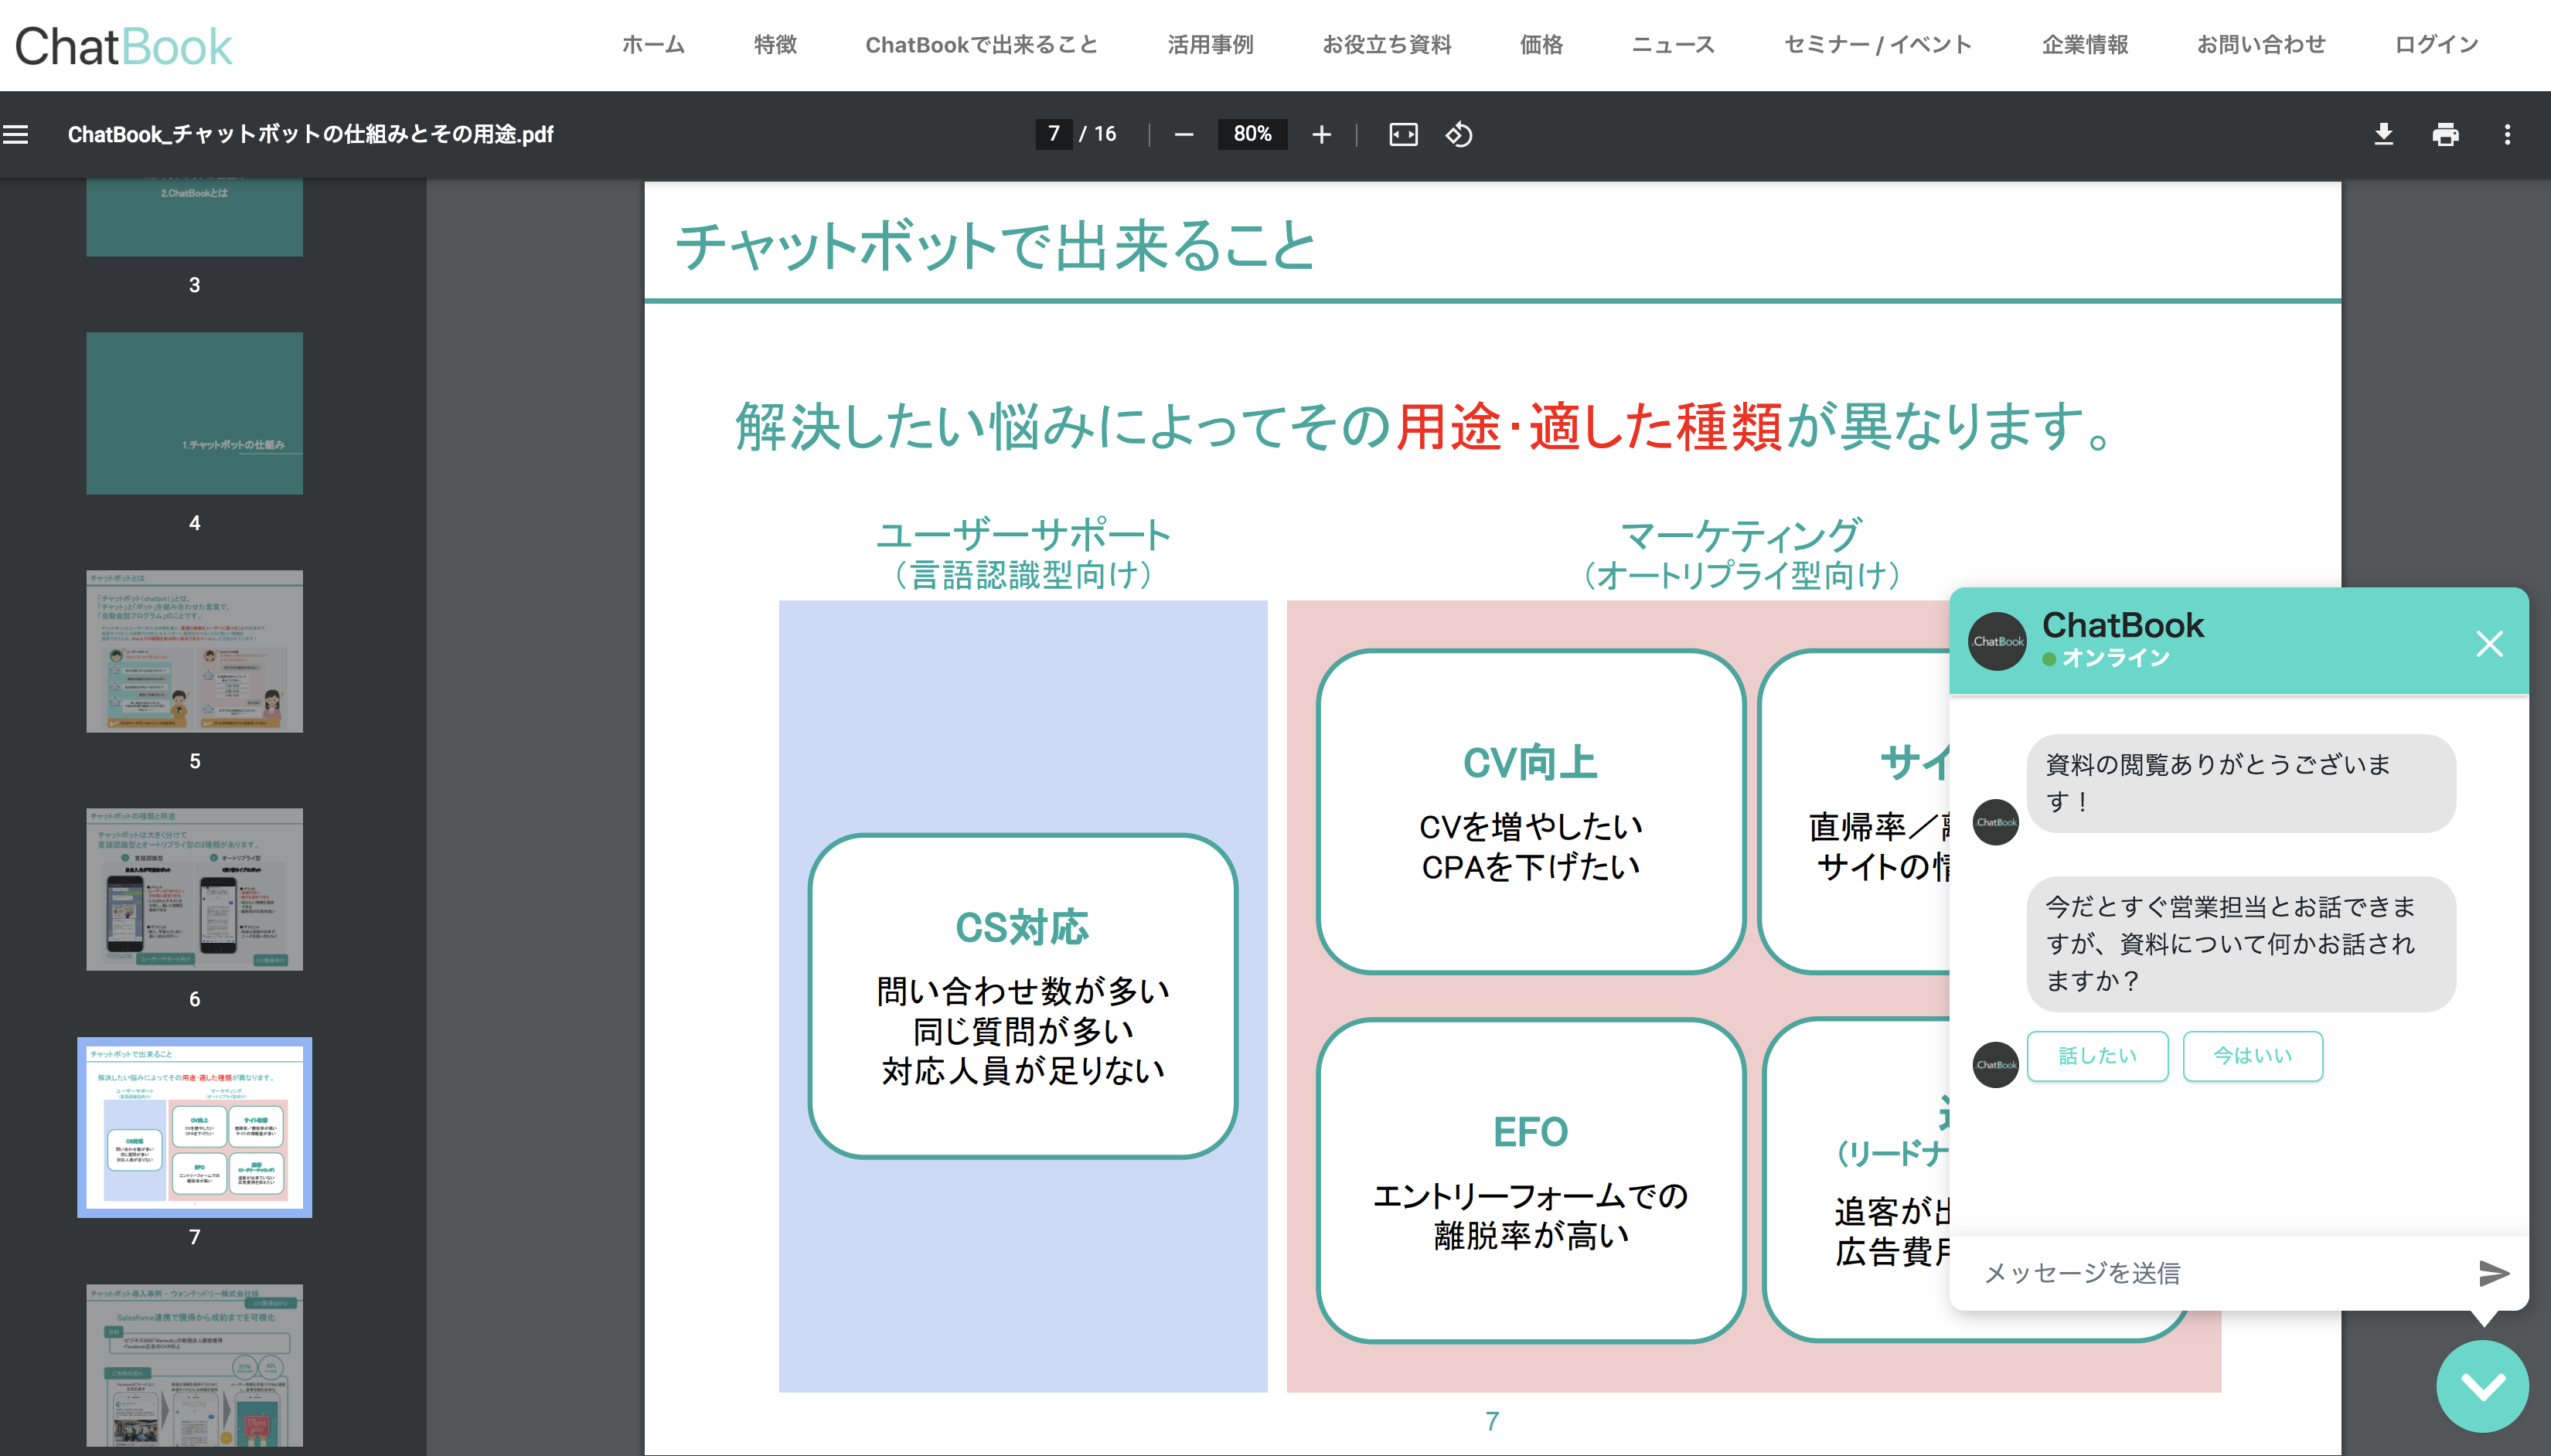This screenshot has width=2551, height=1456.
Task: Select page 7 thumbnail
Action: pos(194,1127)
